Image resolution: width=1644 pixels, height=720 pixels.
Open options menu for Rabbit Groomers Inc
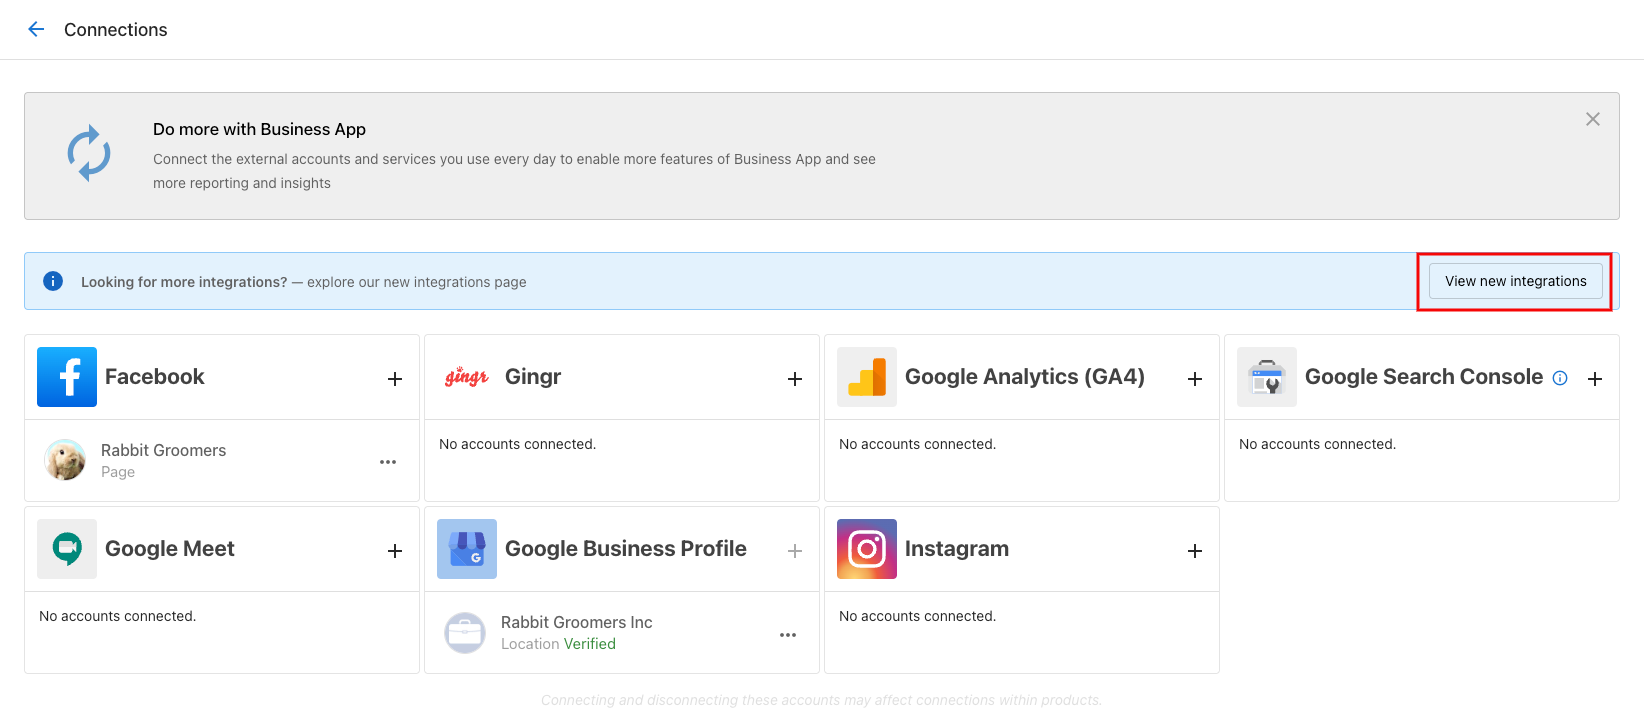pos(788,635)
